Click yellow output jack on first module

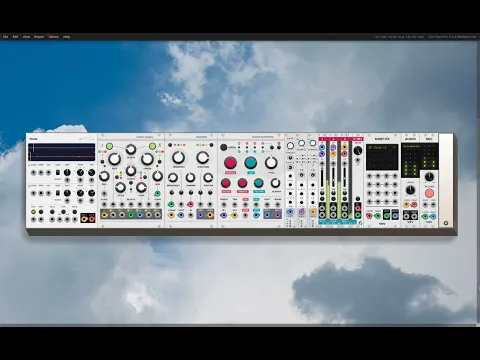click(x=84, y=219)
